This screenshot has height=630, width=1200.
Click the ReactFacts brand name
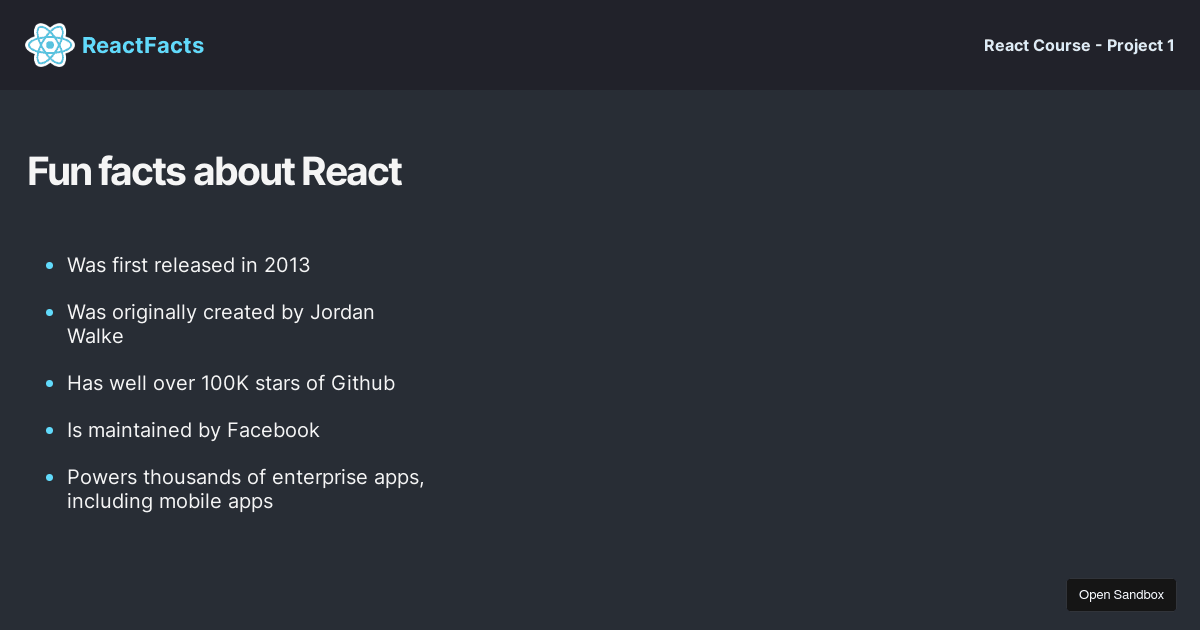pos(143,46)
